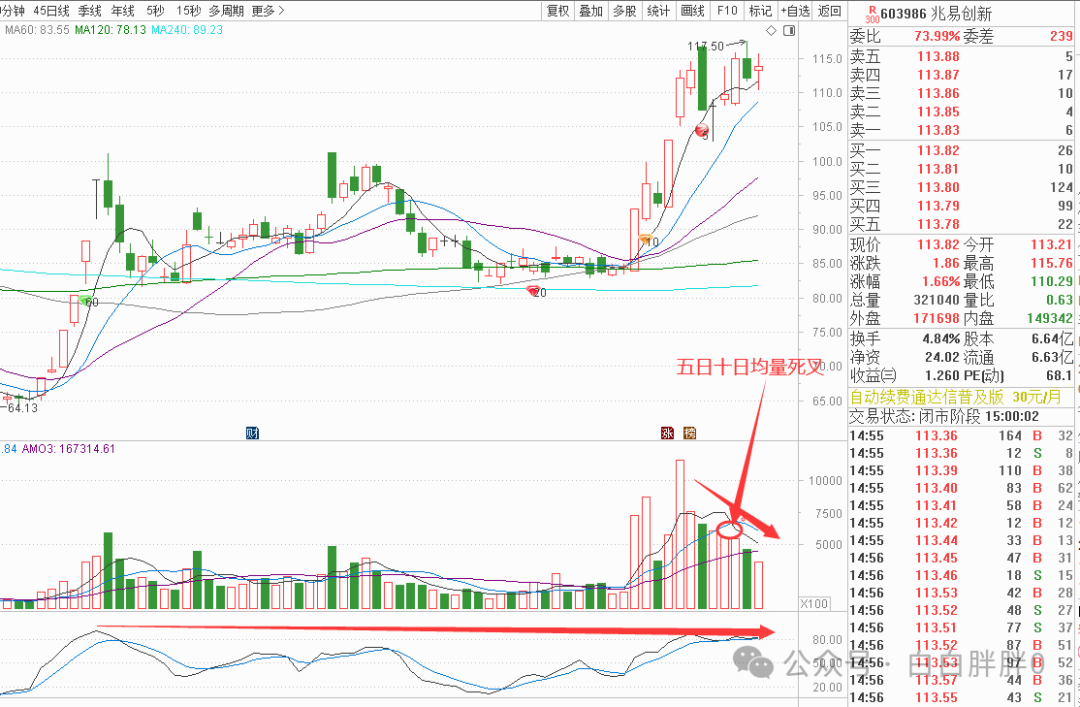Click the 统计 statistics button
This screenshot has height=707, width=1080.
tap(658, 10)
